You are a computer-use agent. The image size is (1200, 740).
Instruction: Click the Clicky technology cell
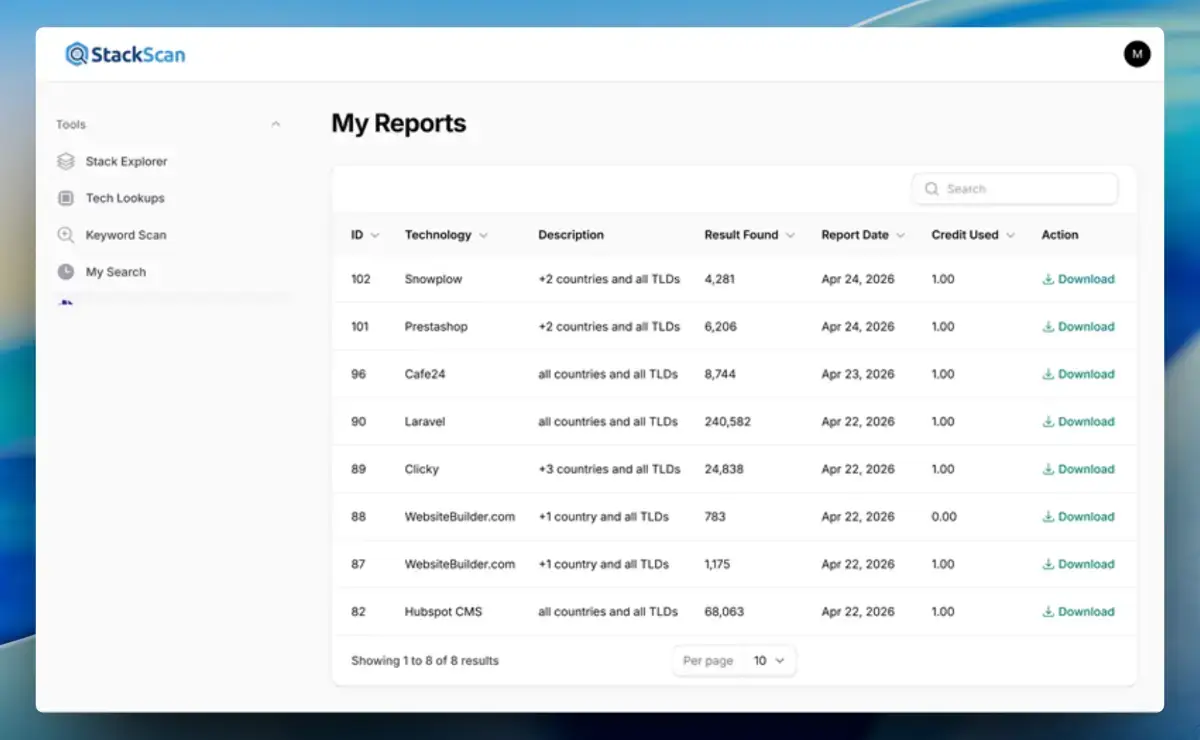click(421, 470)
